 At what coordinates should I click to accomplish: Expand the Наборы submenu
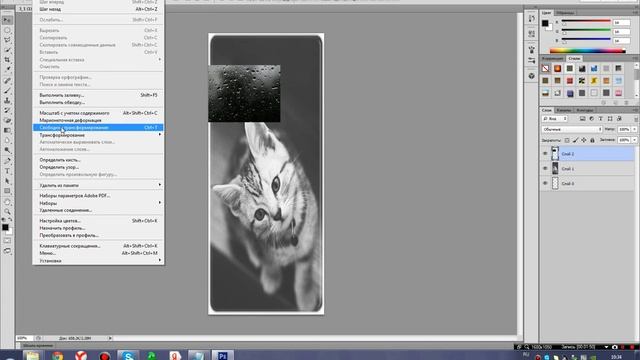point(98,203)
